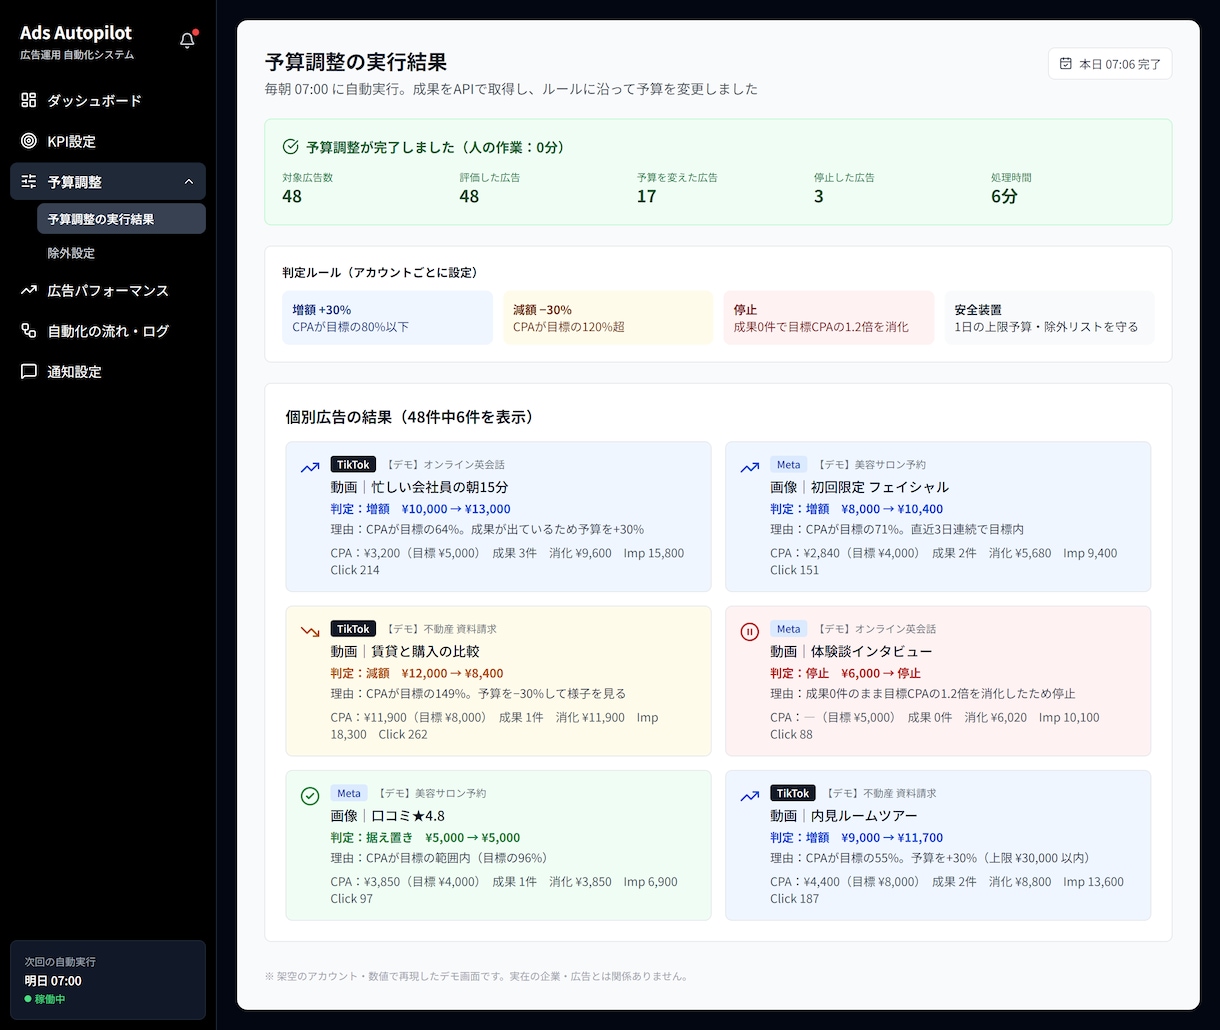Screen dimensions: 1220x1030
Task: Click the 次回の自動実行 status panel
Action: pos(108,979)
